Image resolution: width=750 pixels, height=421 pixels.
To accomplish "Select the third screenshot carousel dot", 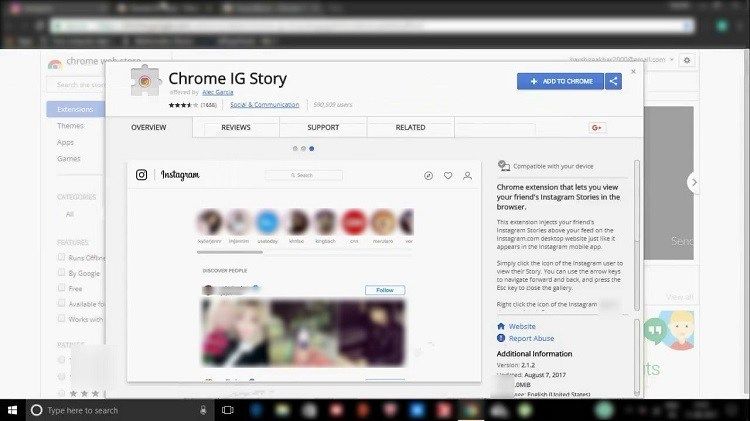I will coord(311,149).
